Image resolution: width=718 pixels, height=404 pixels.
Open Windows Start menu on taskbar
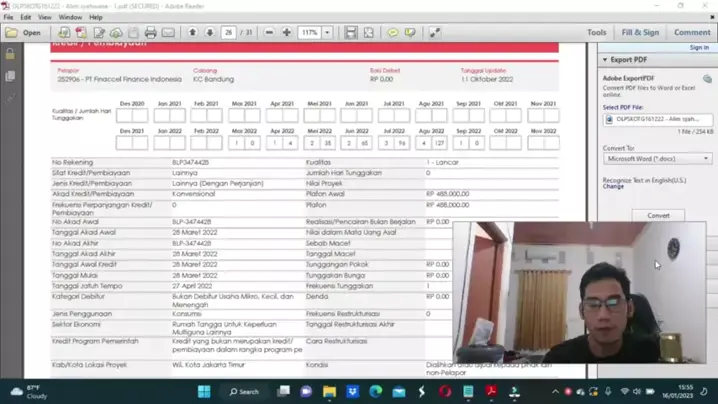[x=204, y=391]
